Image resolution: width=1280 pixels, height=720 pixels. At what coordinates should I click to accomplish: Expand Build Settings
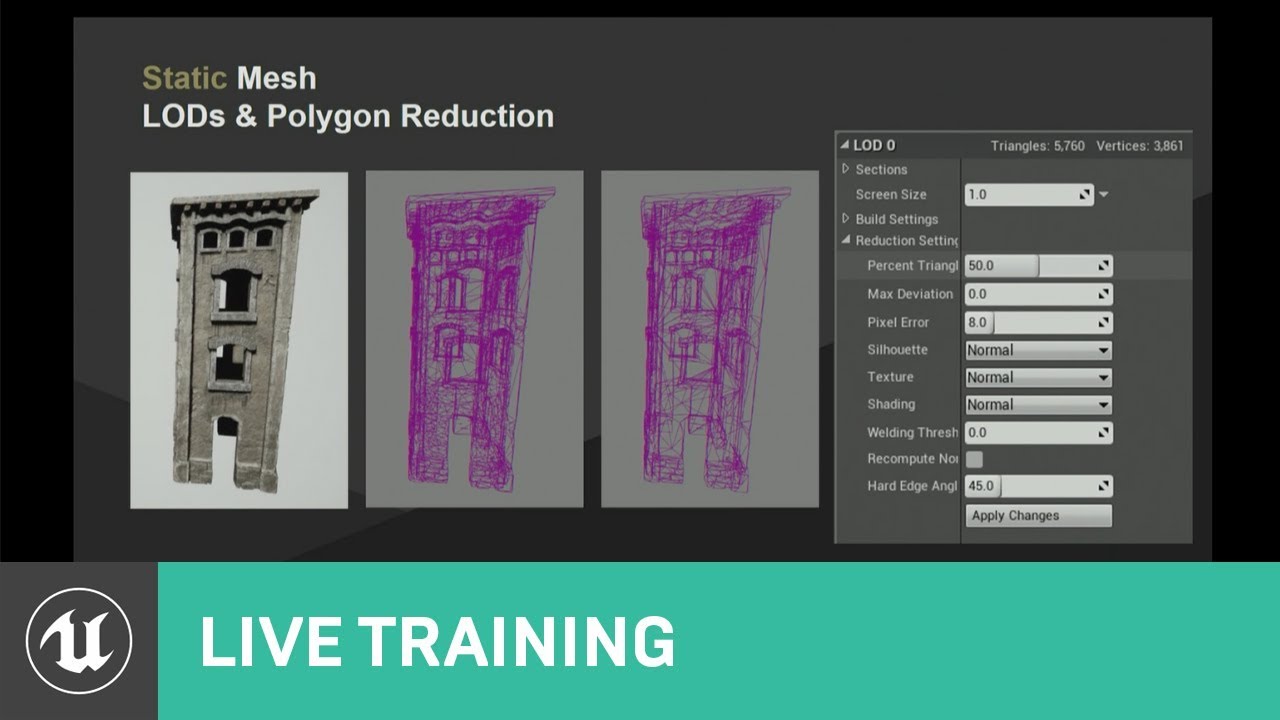pos(846,219)
